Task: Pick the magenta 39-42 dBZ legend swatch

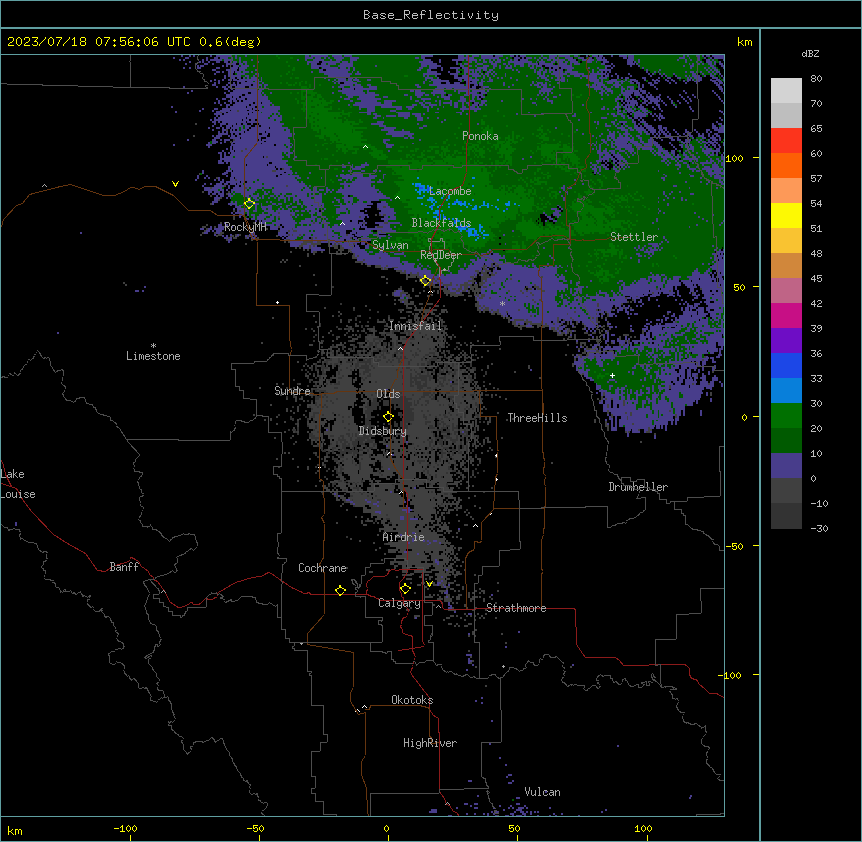Action: point(786,315)
